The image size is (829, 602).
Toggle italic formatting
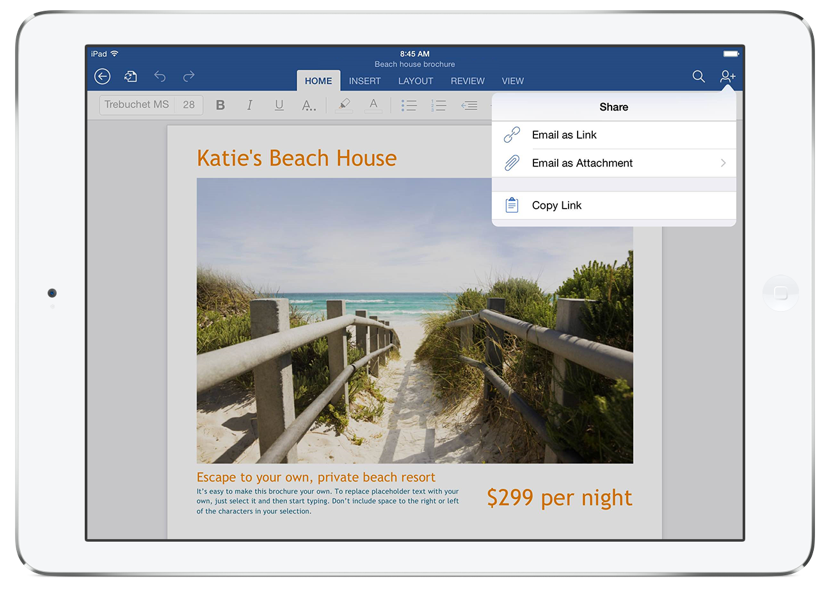250,105
